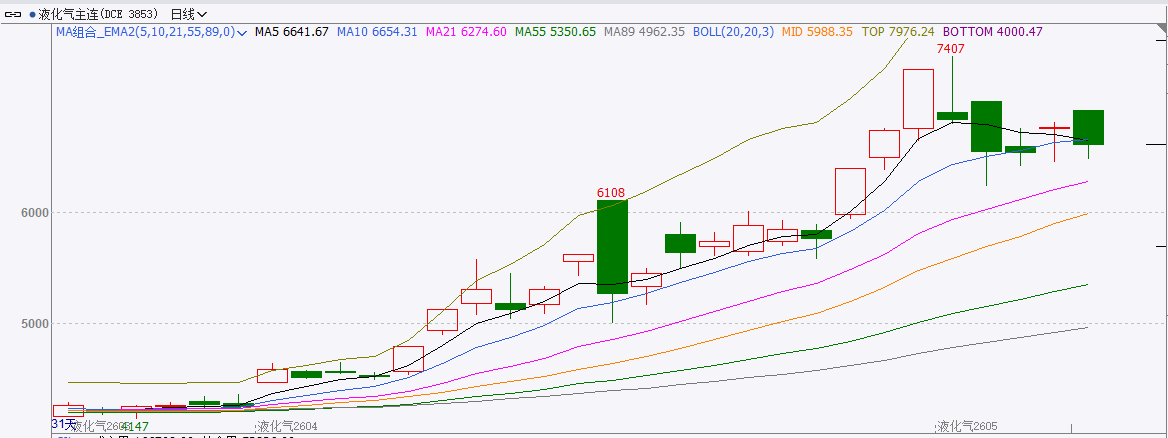Click the 6108 price marker on the chart

[x=611, y=192]
